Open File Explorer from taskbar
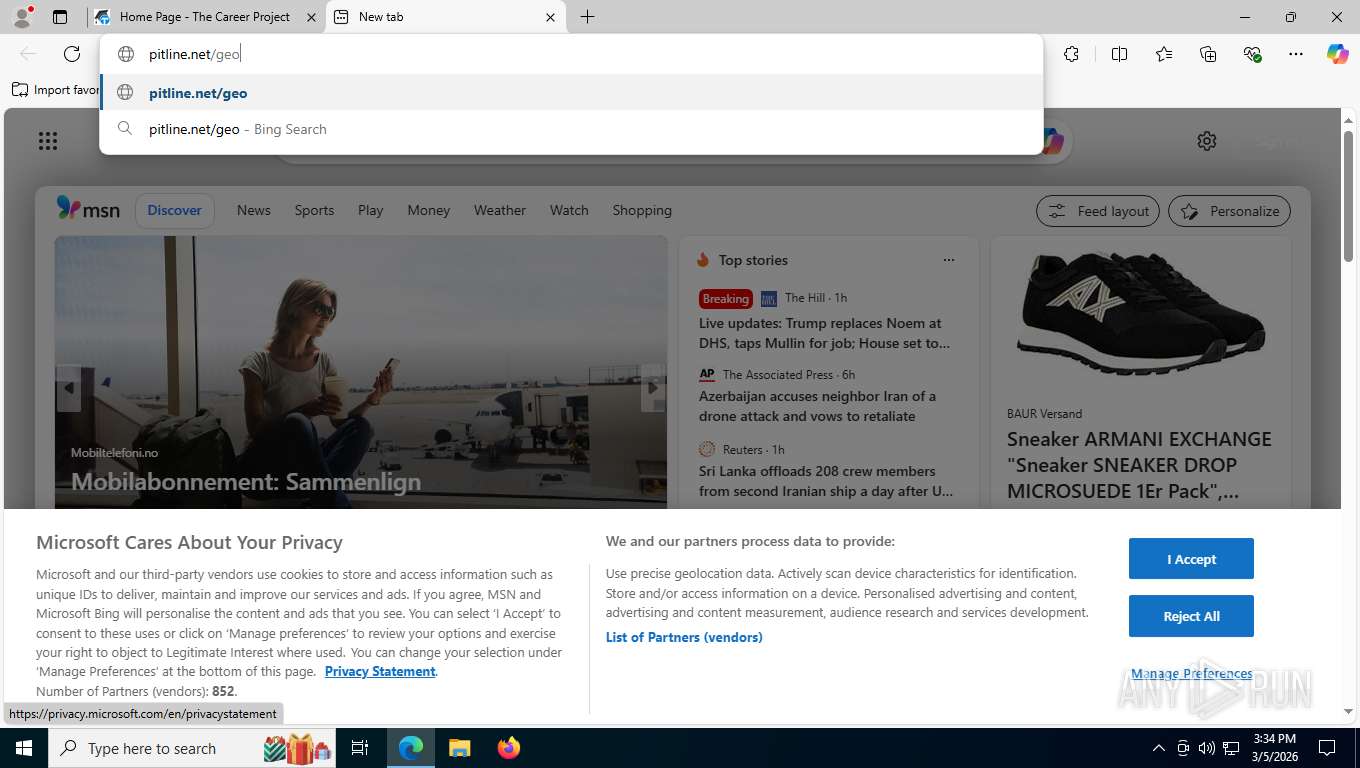1360x768 pixels. tap(459, 748)
